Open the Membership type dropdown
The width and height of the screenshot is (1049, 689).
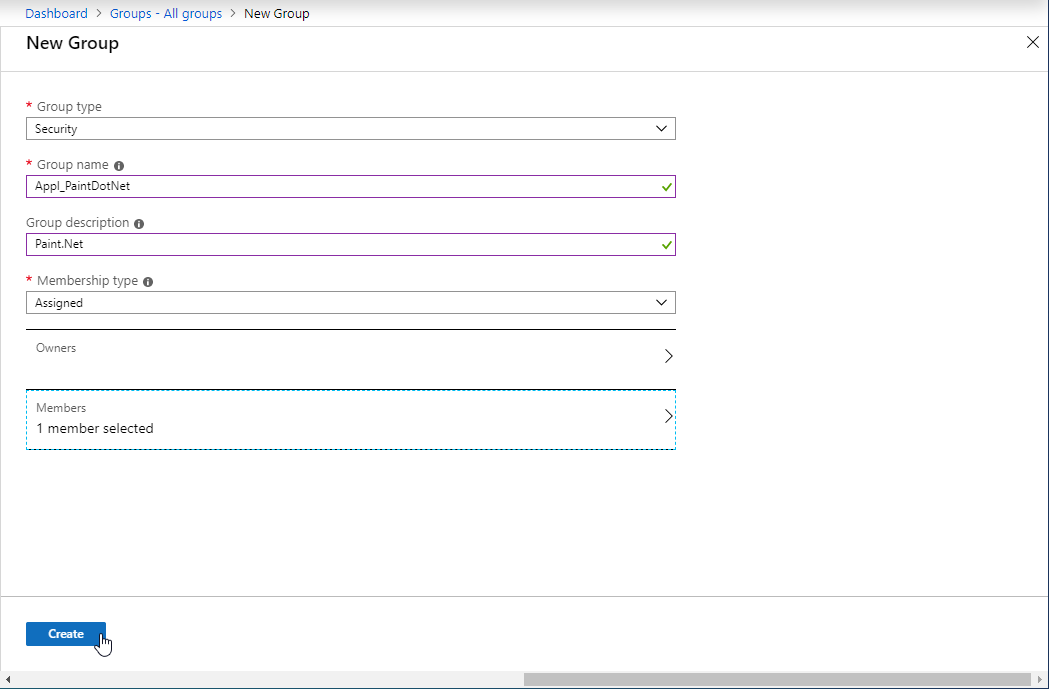coord(350,303)
